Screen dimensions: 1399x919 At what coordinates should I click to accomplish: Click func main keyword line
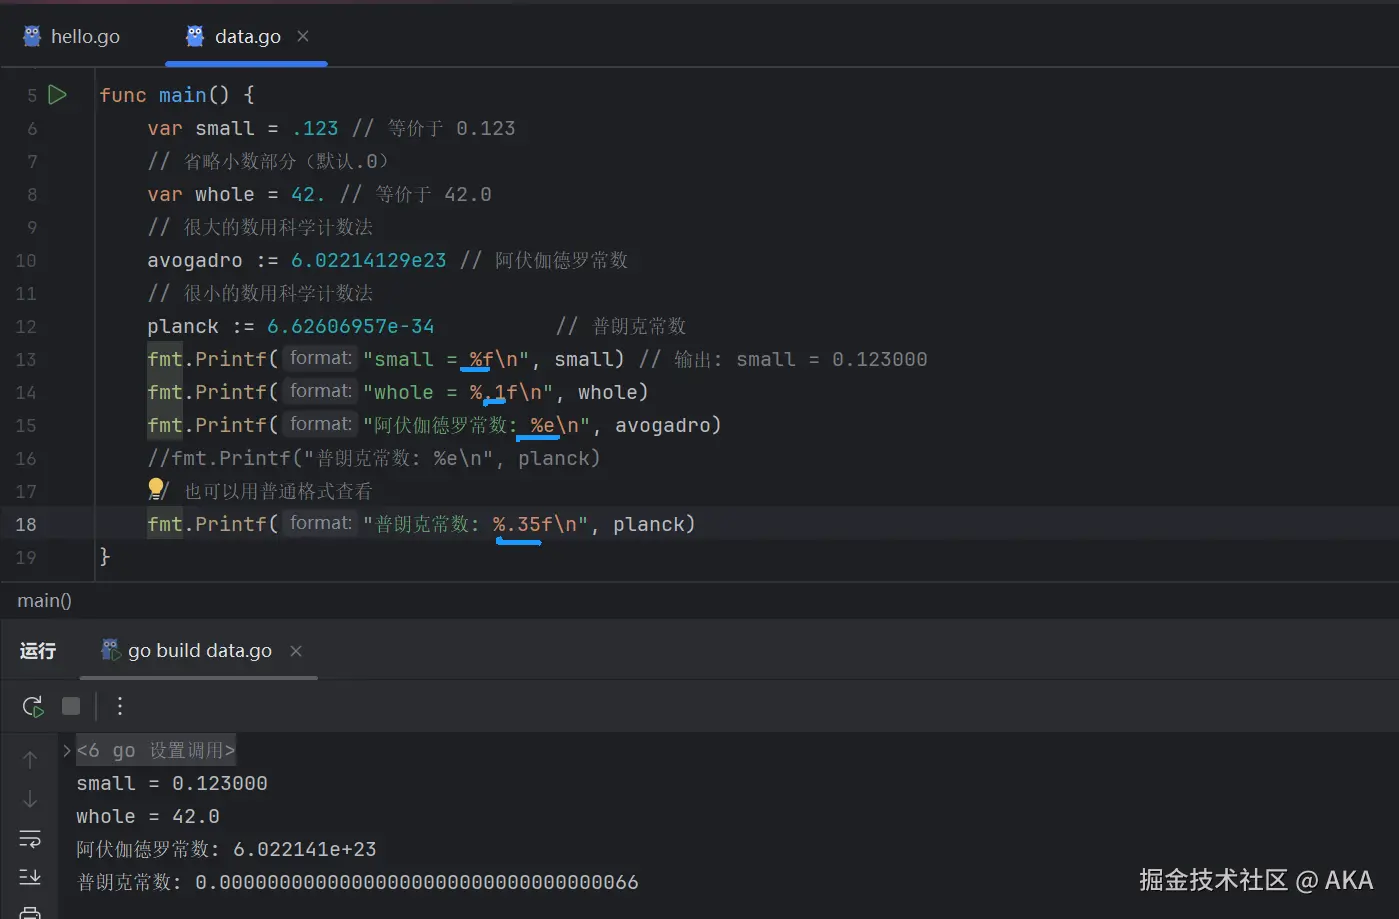tap(177, 95)
